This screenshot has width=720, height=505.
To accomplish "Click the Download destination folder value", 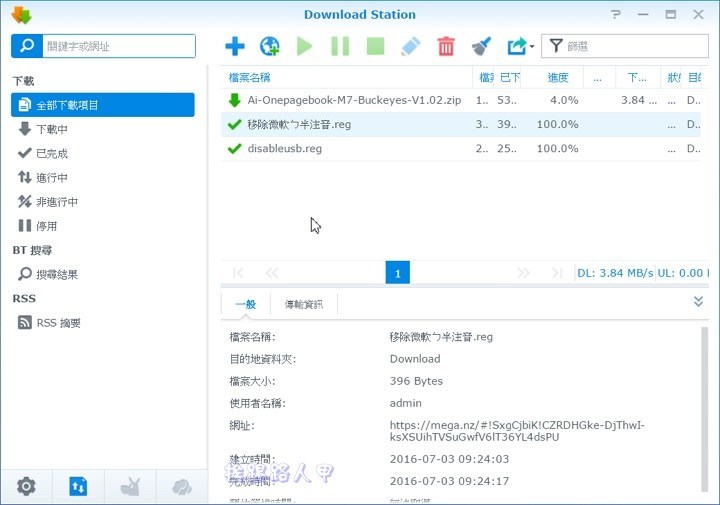I will tap(415, 359).
